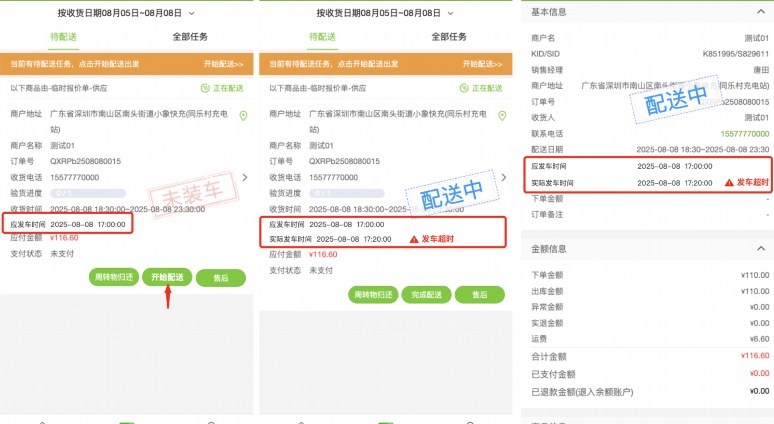Click 支付状态 未支付 in left screen
The width and height of the screenshot is (774, 424).
point(62,254)
